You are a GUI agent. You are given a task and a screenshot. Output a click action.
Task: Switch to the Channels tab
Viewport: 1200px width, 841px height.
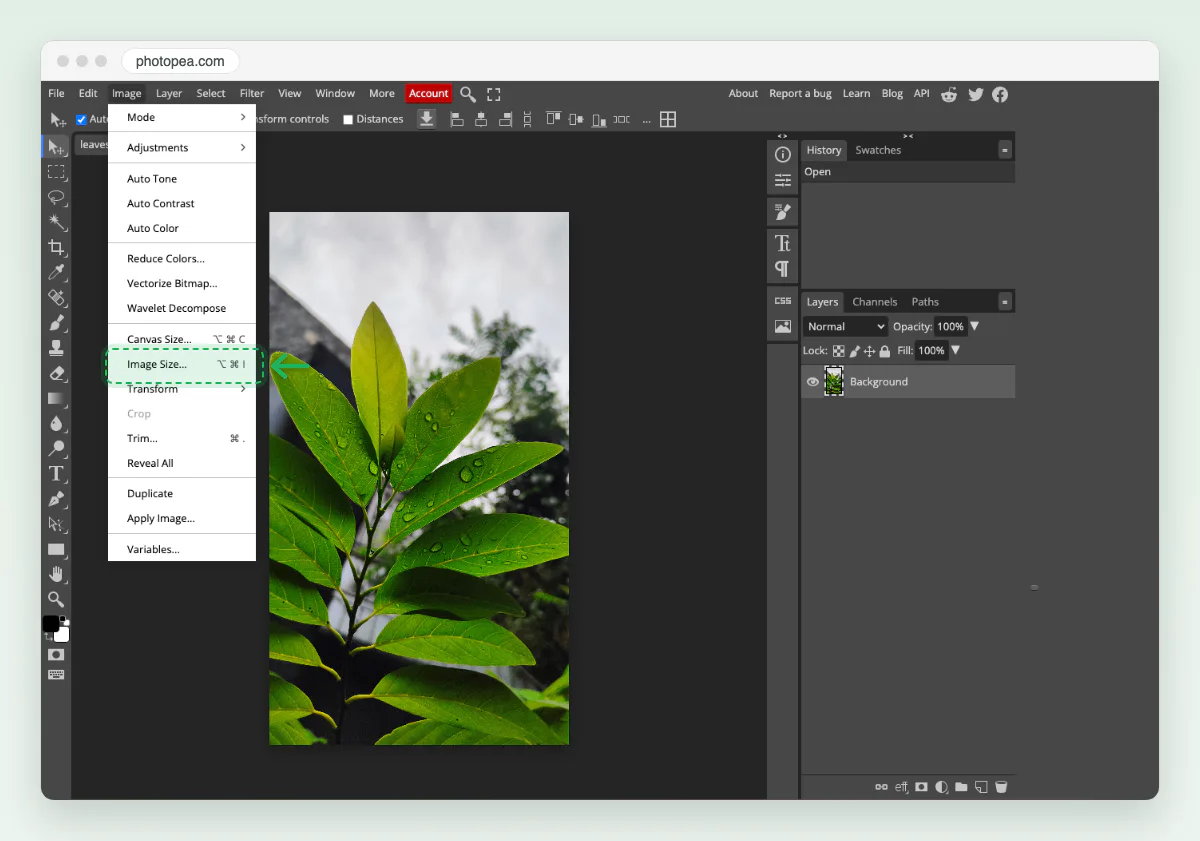(x=875, y=302)
